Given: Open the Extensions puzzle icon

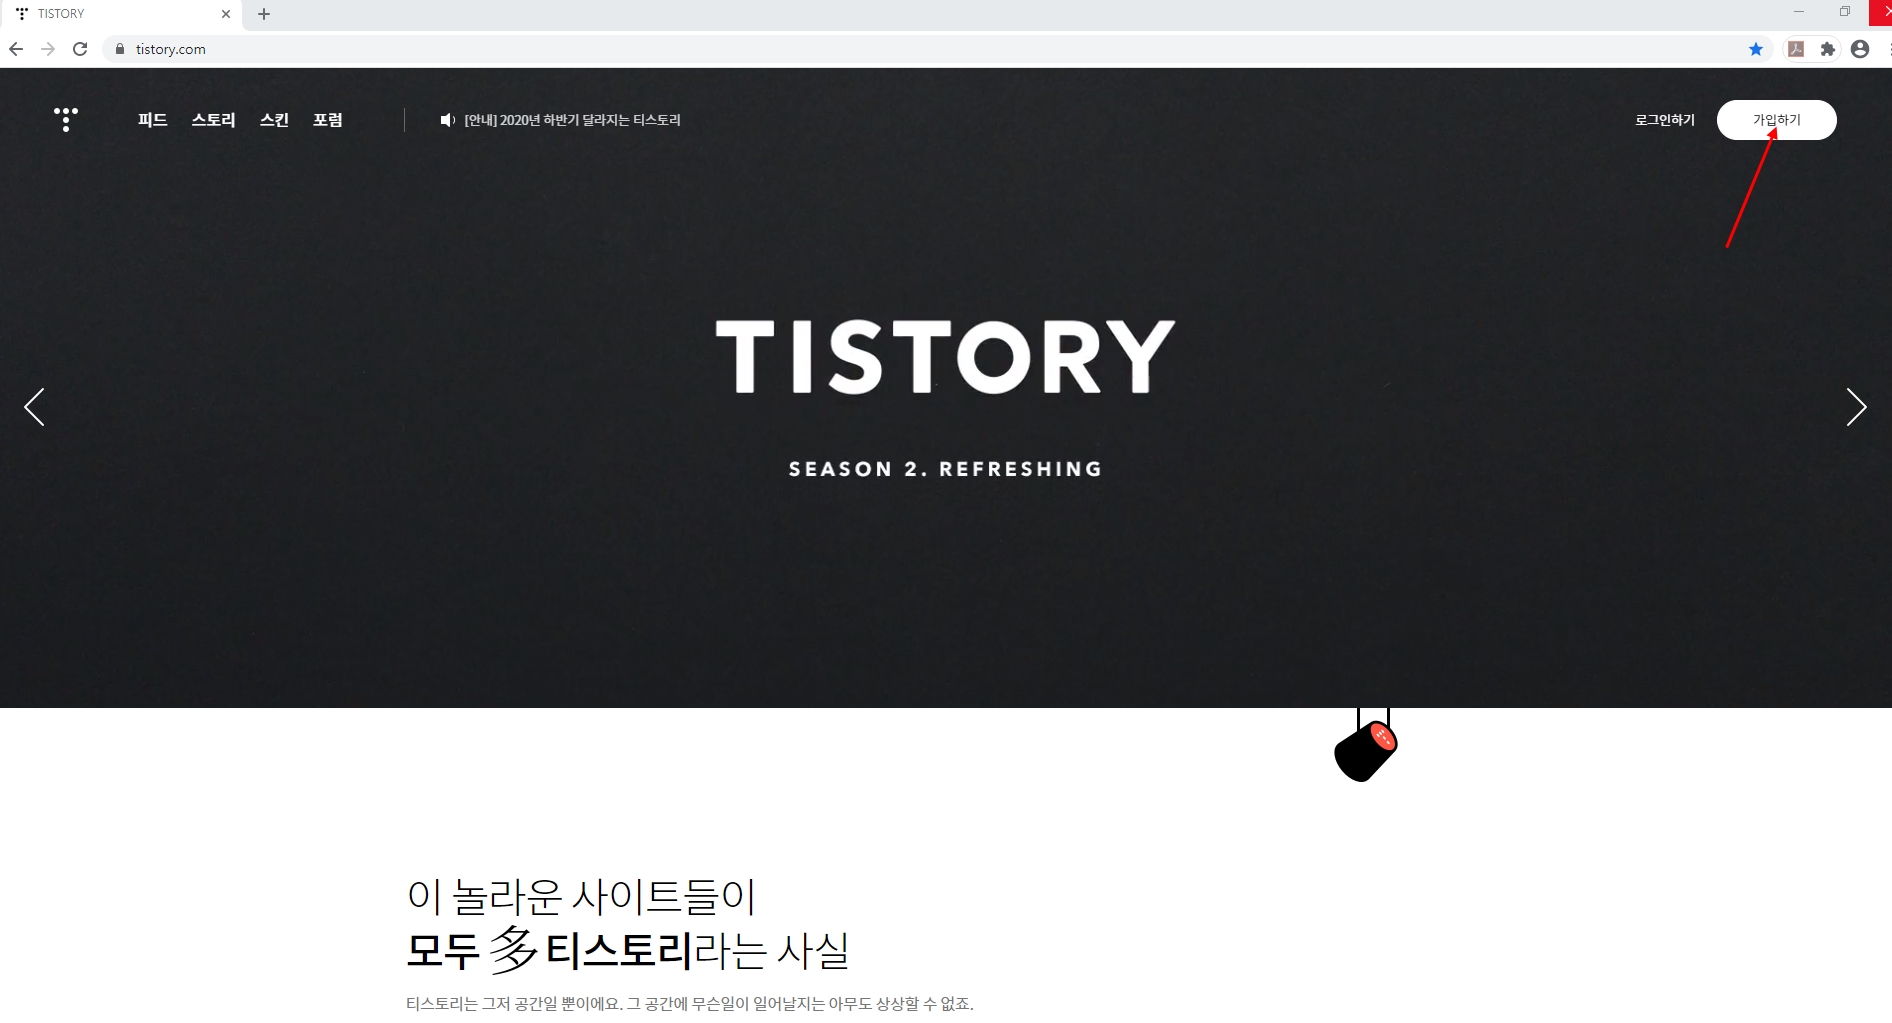Looking at the screenshot, I should [x=1828, y=49].
